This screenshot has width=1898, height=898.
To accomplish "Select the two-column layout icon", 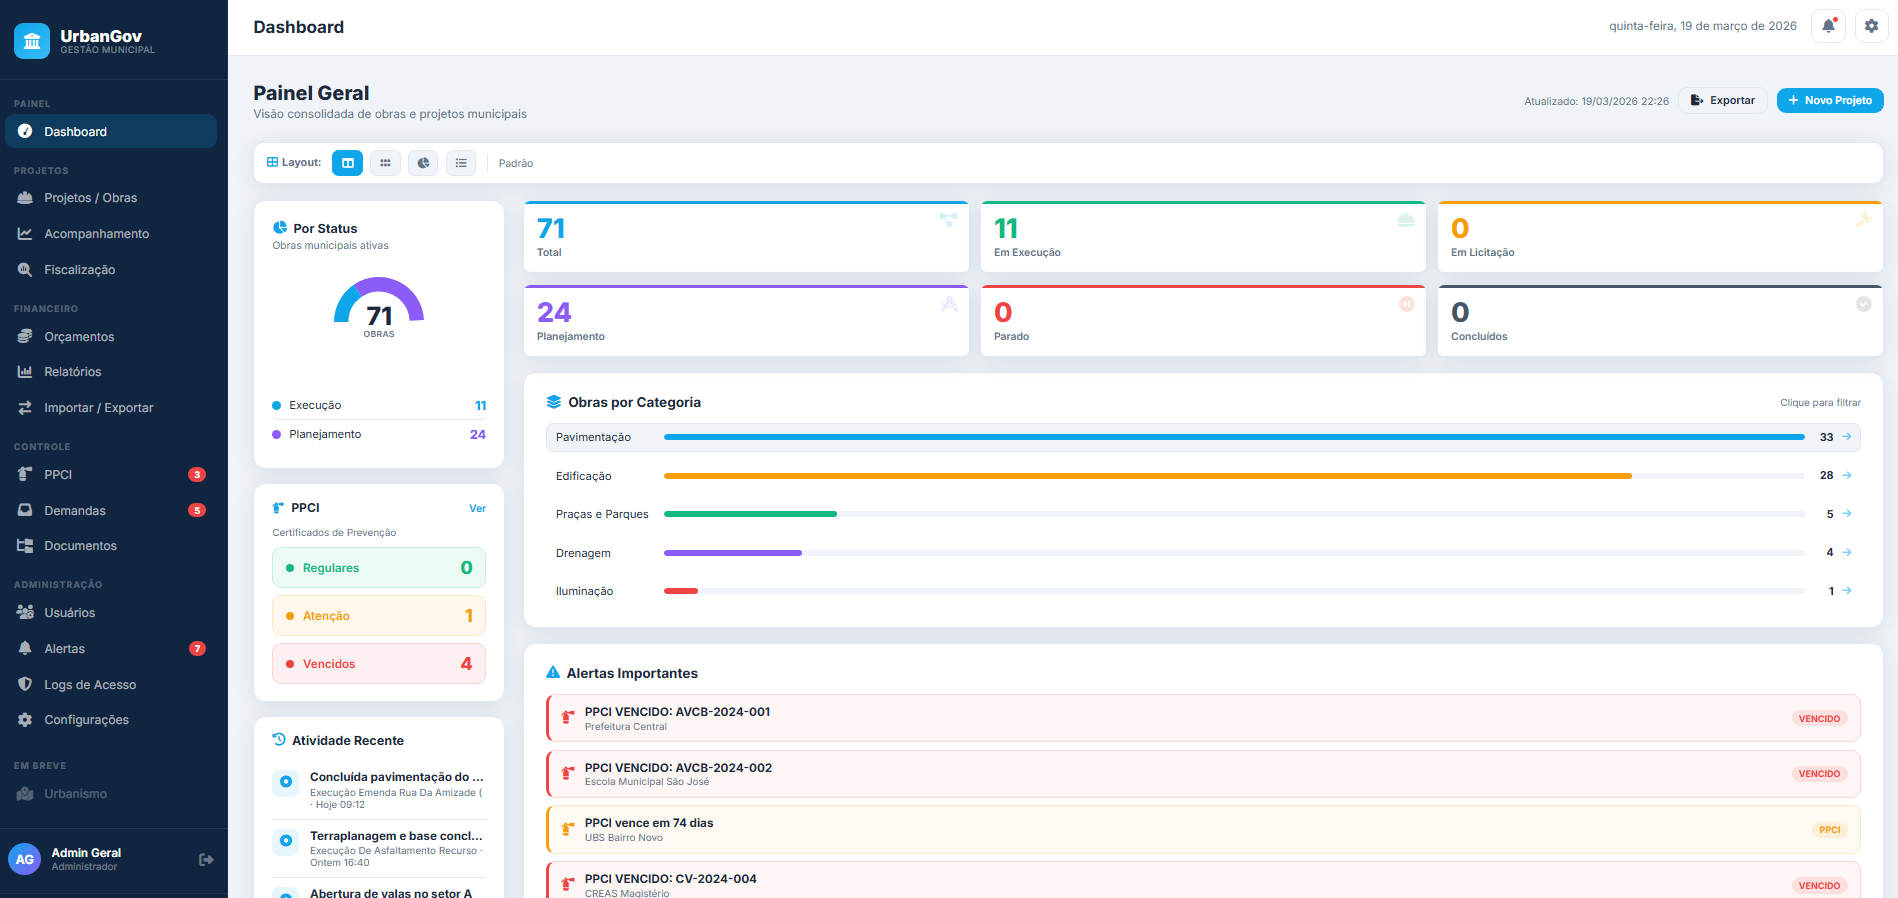I will point(347,163).
